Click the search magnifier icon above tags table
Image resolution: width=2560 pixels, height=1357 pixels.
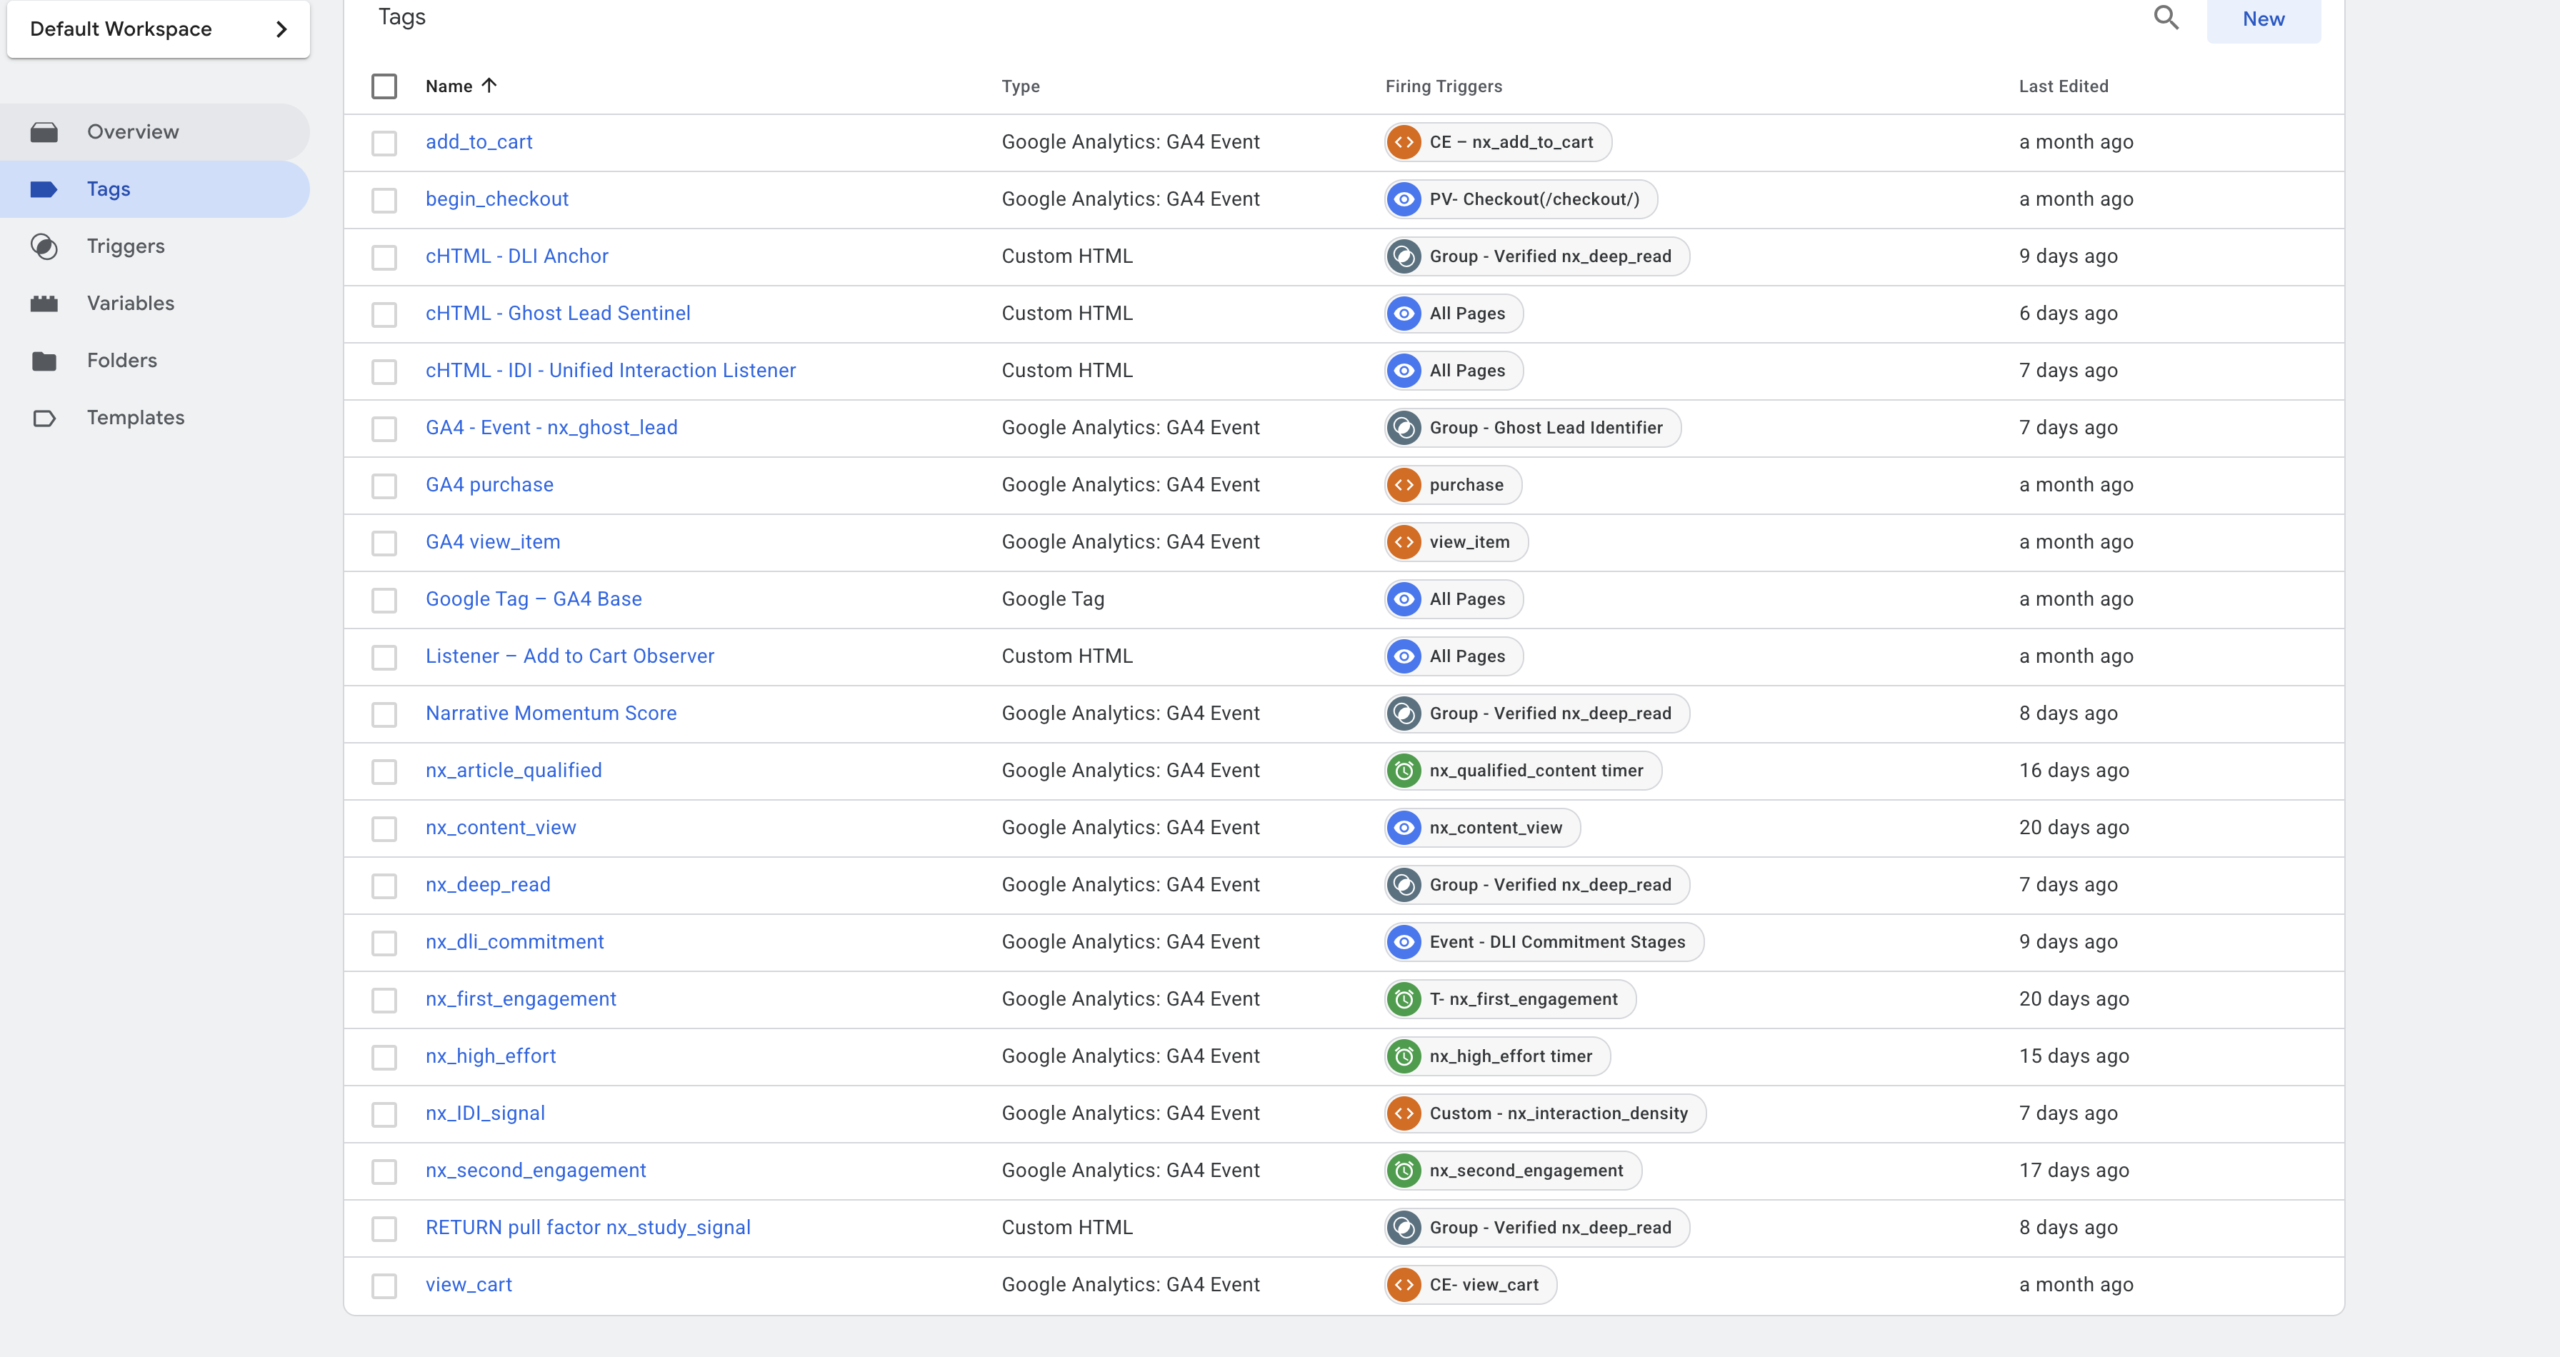coord(2165,17)
